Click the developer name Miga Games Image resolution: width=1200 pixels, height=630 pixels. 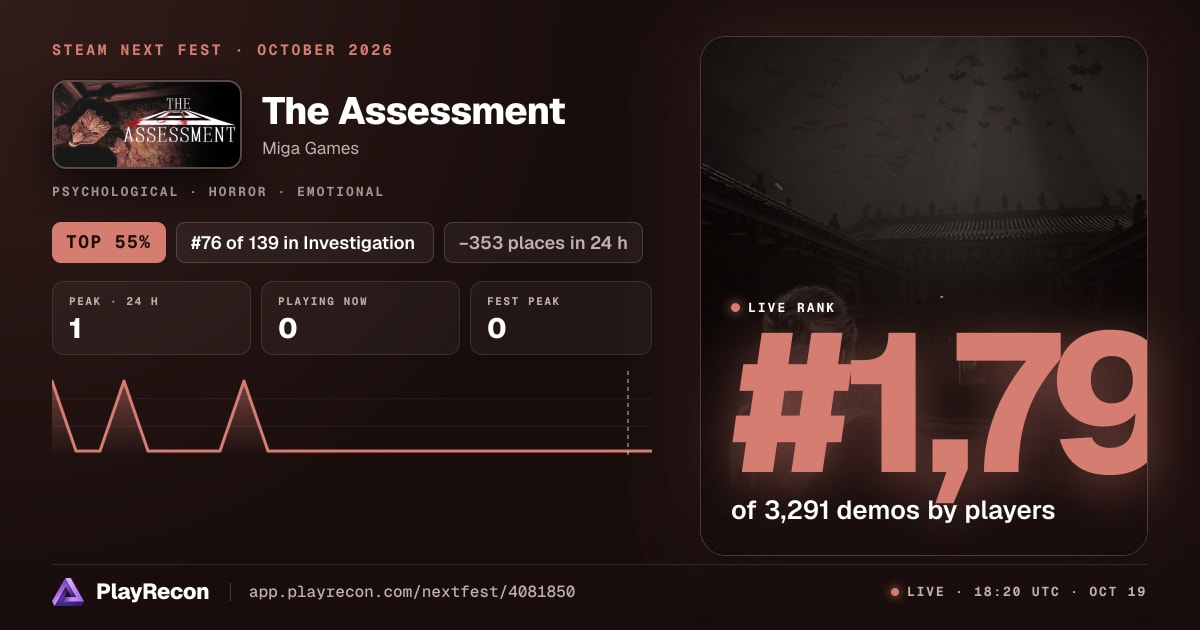click(x=310, y=148)
